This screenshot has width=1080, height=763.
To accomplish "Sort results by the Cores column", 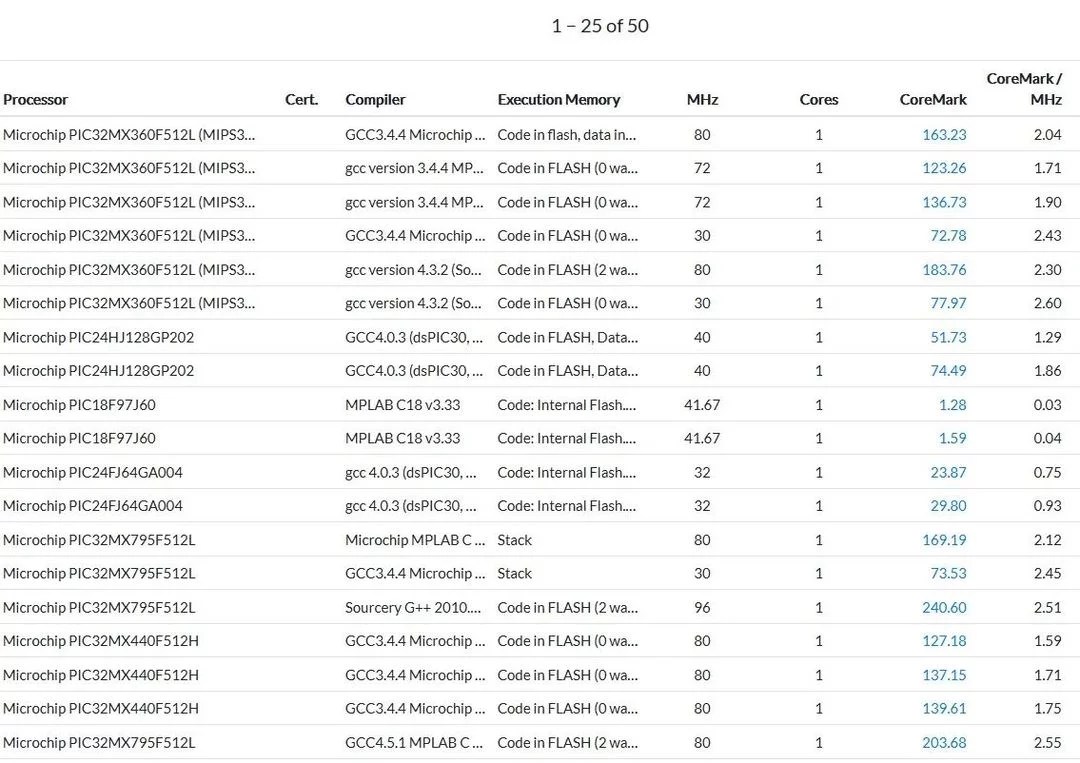I will click(819, 99).
